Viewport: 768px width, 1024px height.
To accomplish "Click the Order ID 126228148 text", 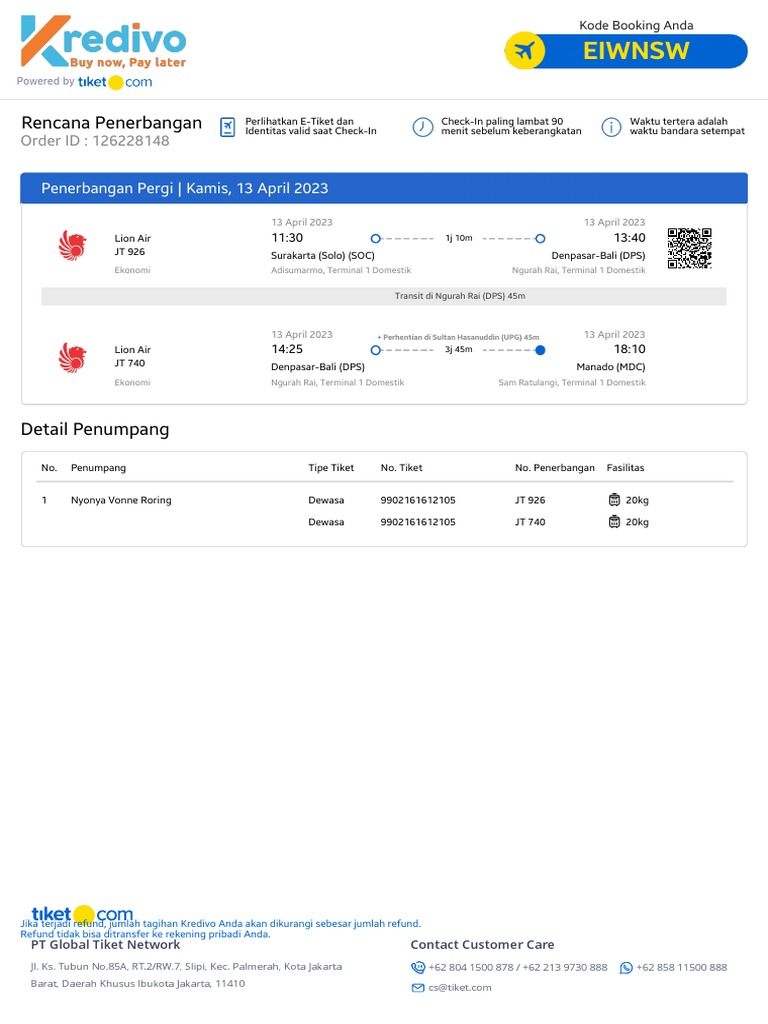I will coord(95,141).
